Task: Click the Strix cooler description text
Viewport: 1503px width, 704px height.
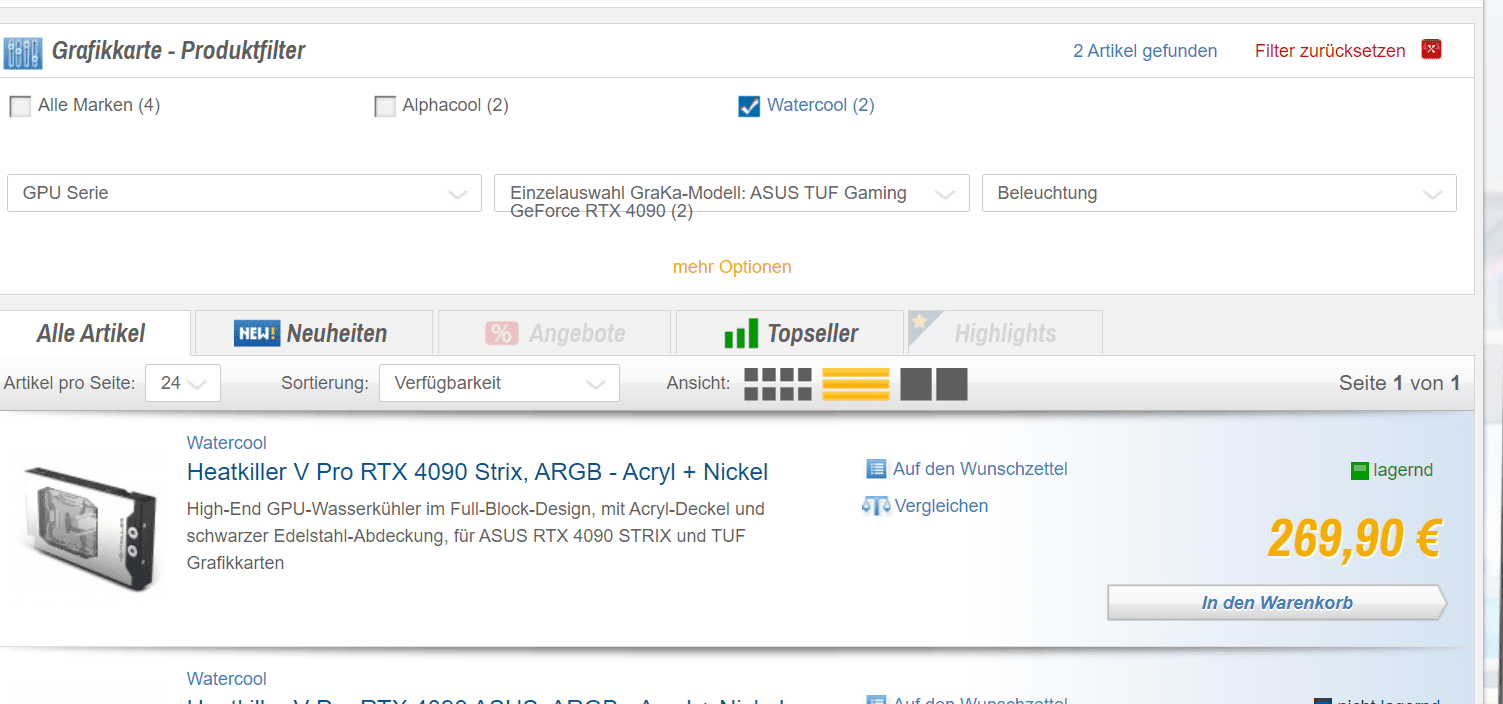Action: [476, 536]
